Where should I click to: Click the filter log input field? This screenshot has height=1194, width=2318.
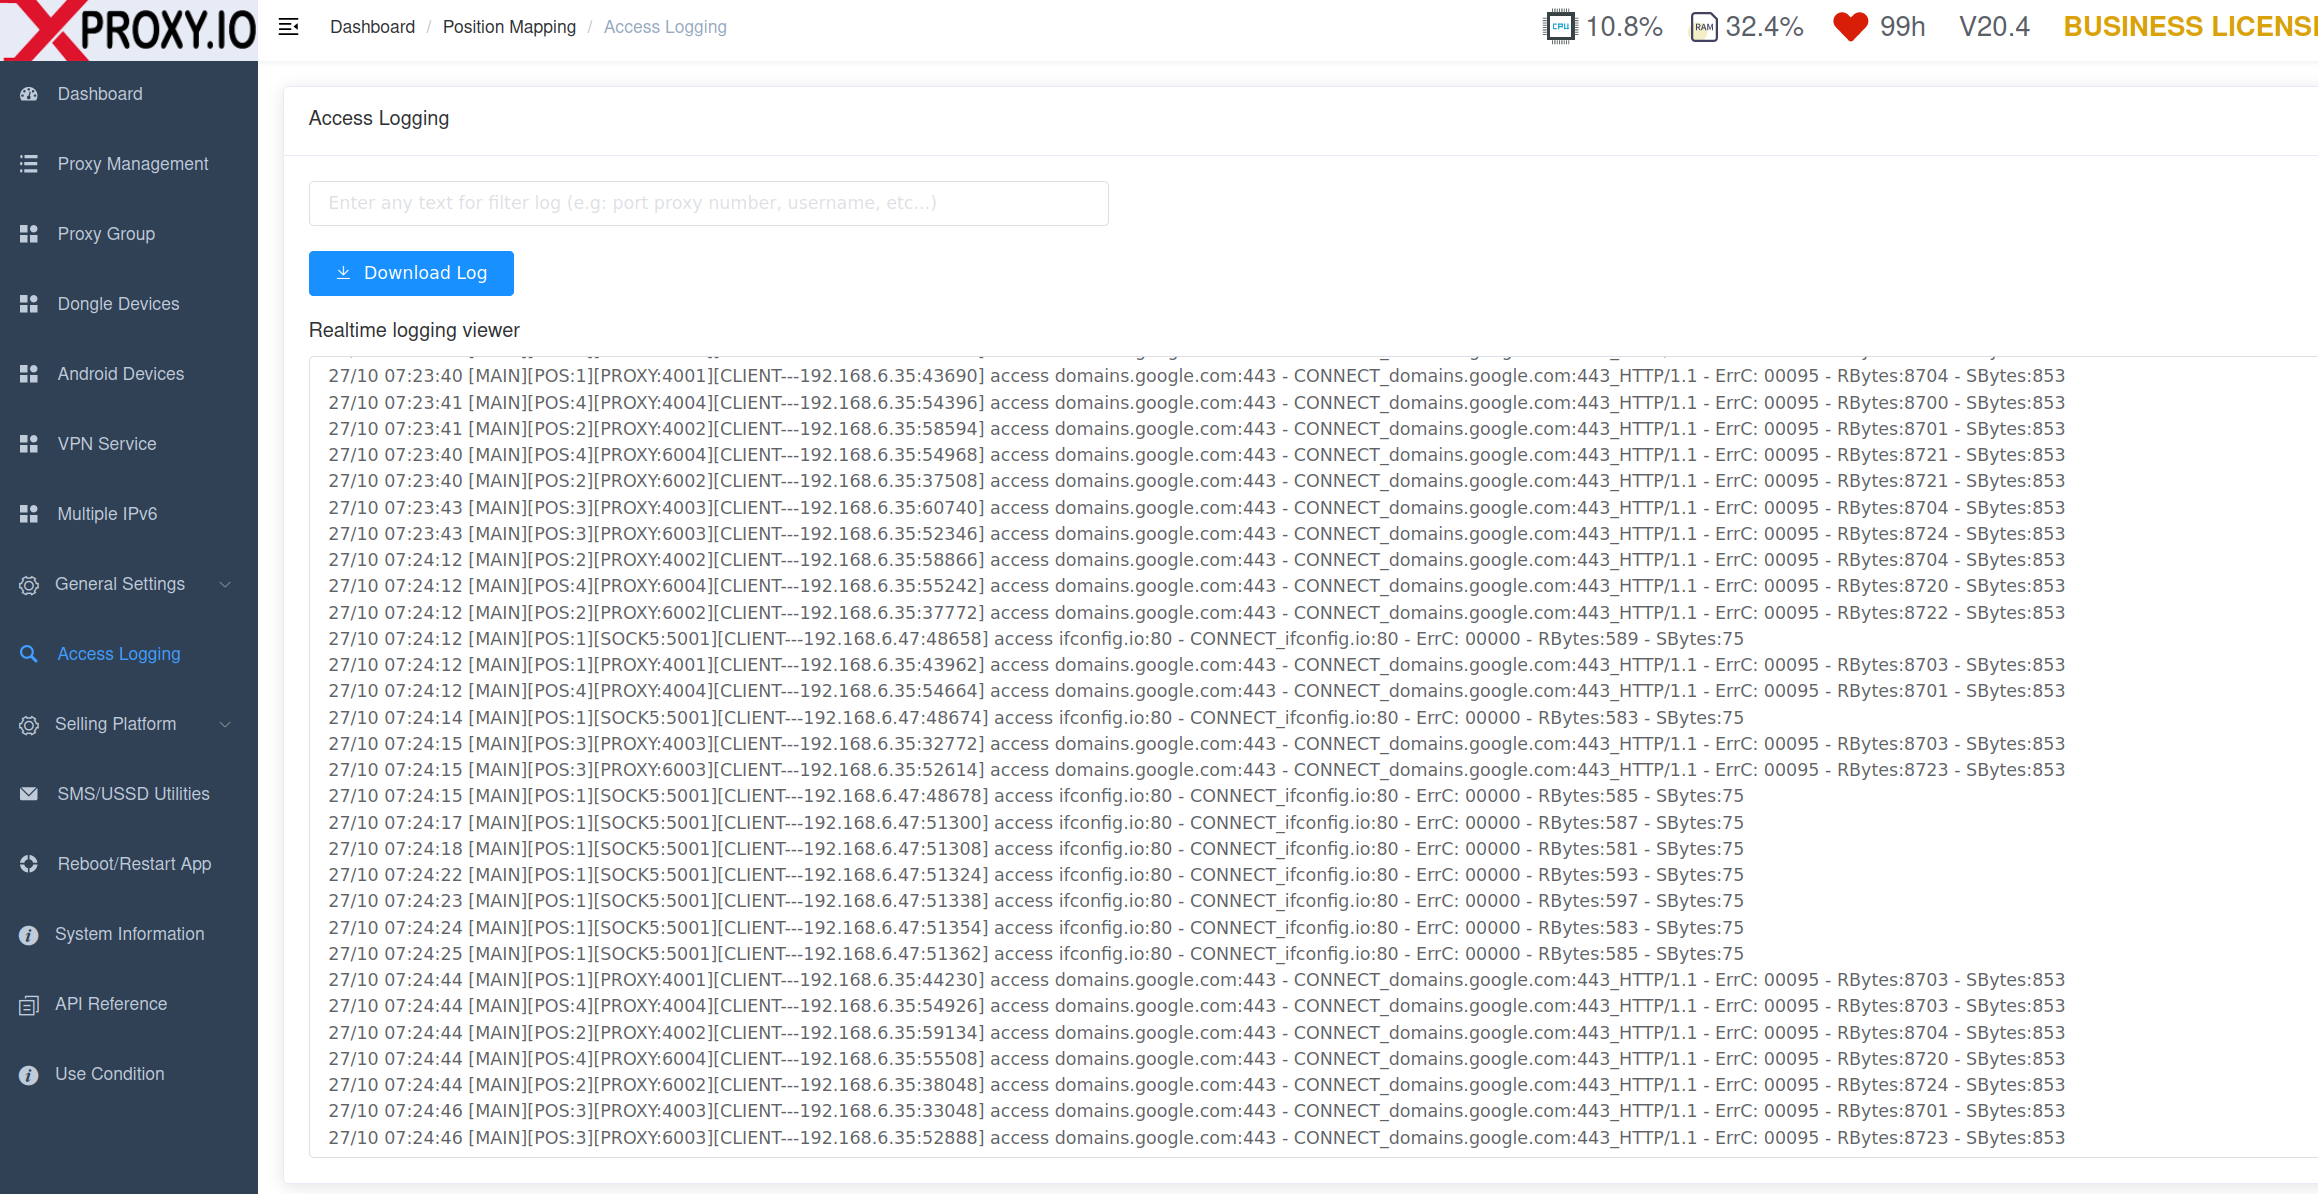pos(708,203)
